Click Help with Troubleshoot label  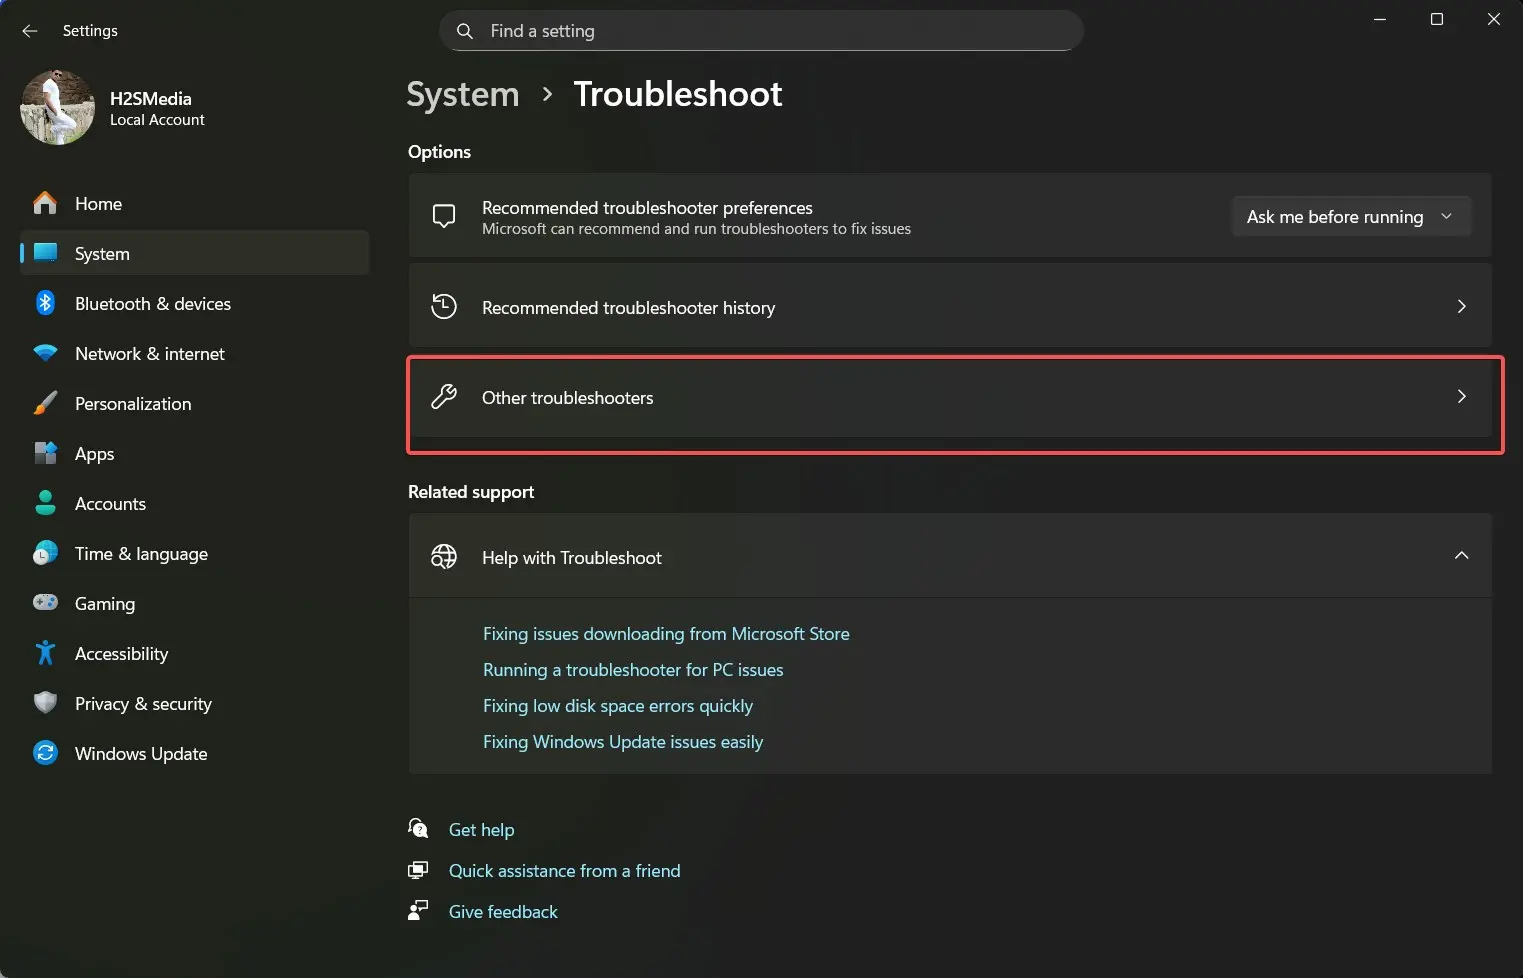tap(572, 557)
